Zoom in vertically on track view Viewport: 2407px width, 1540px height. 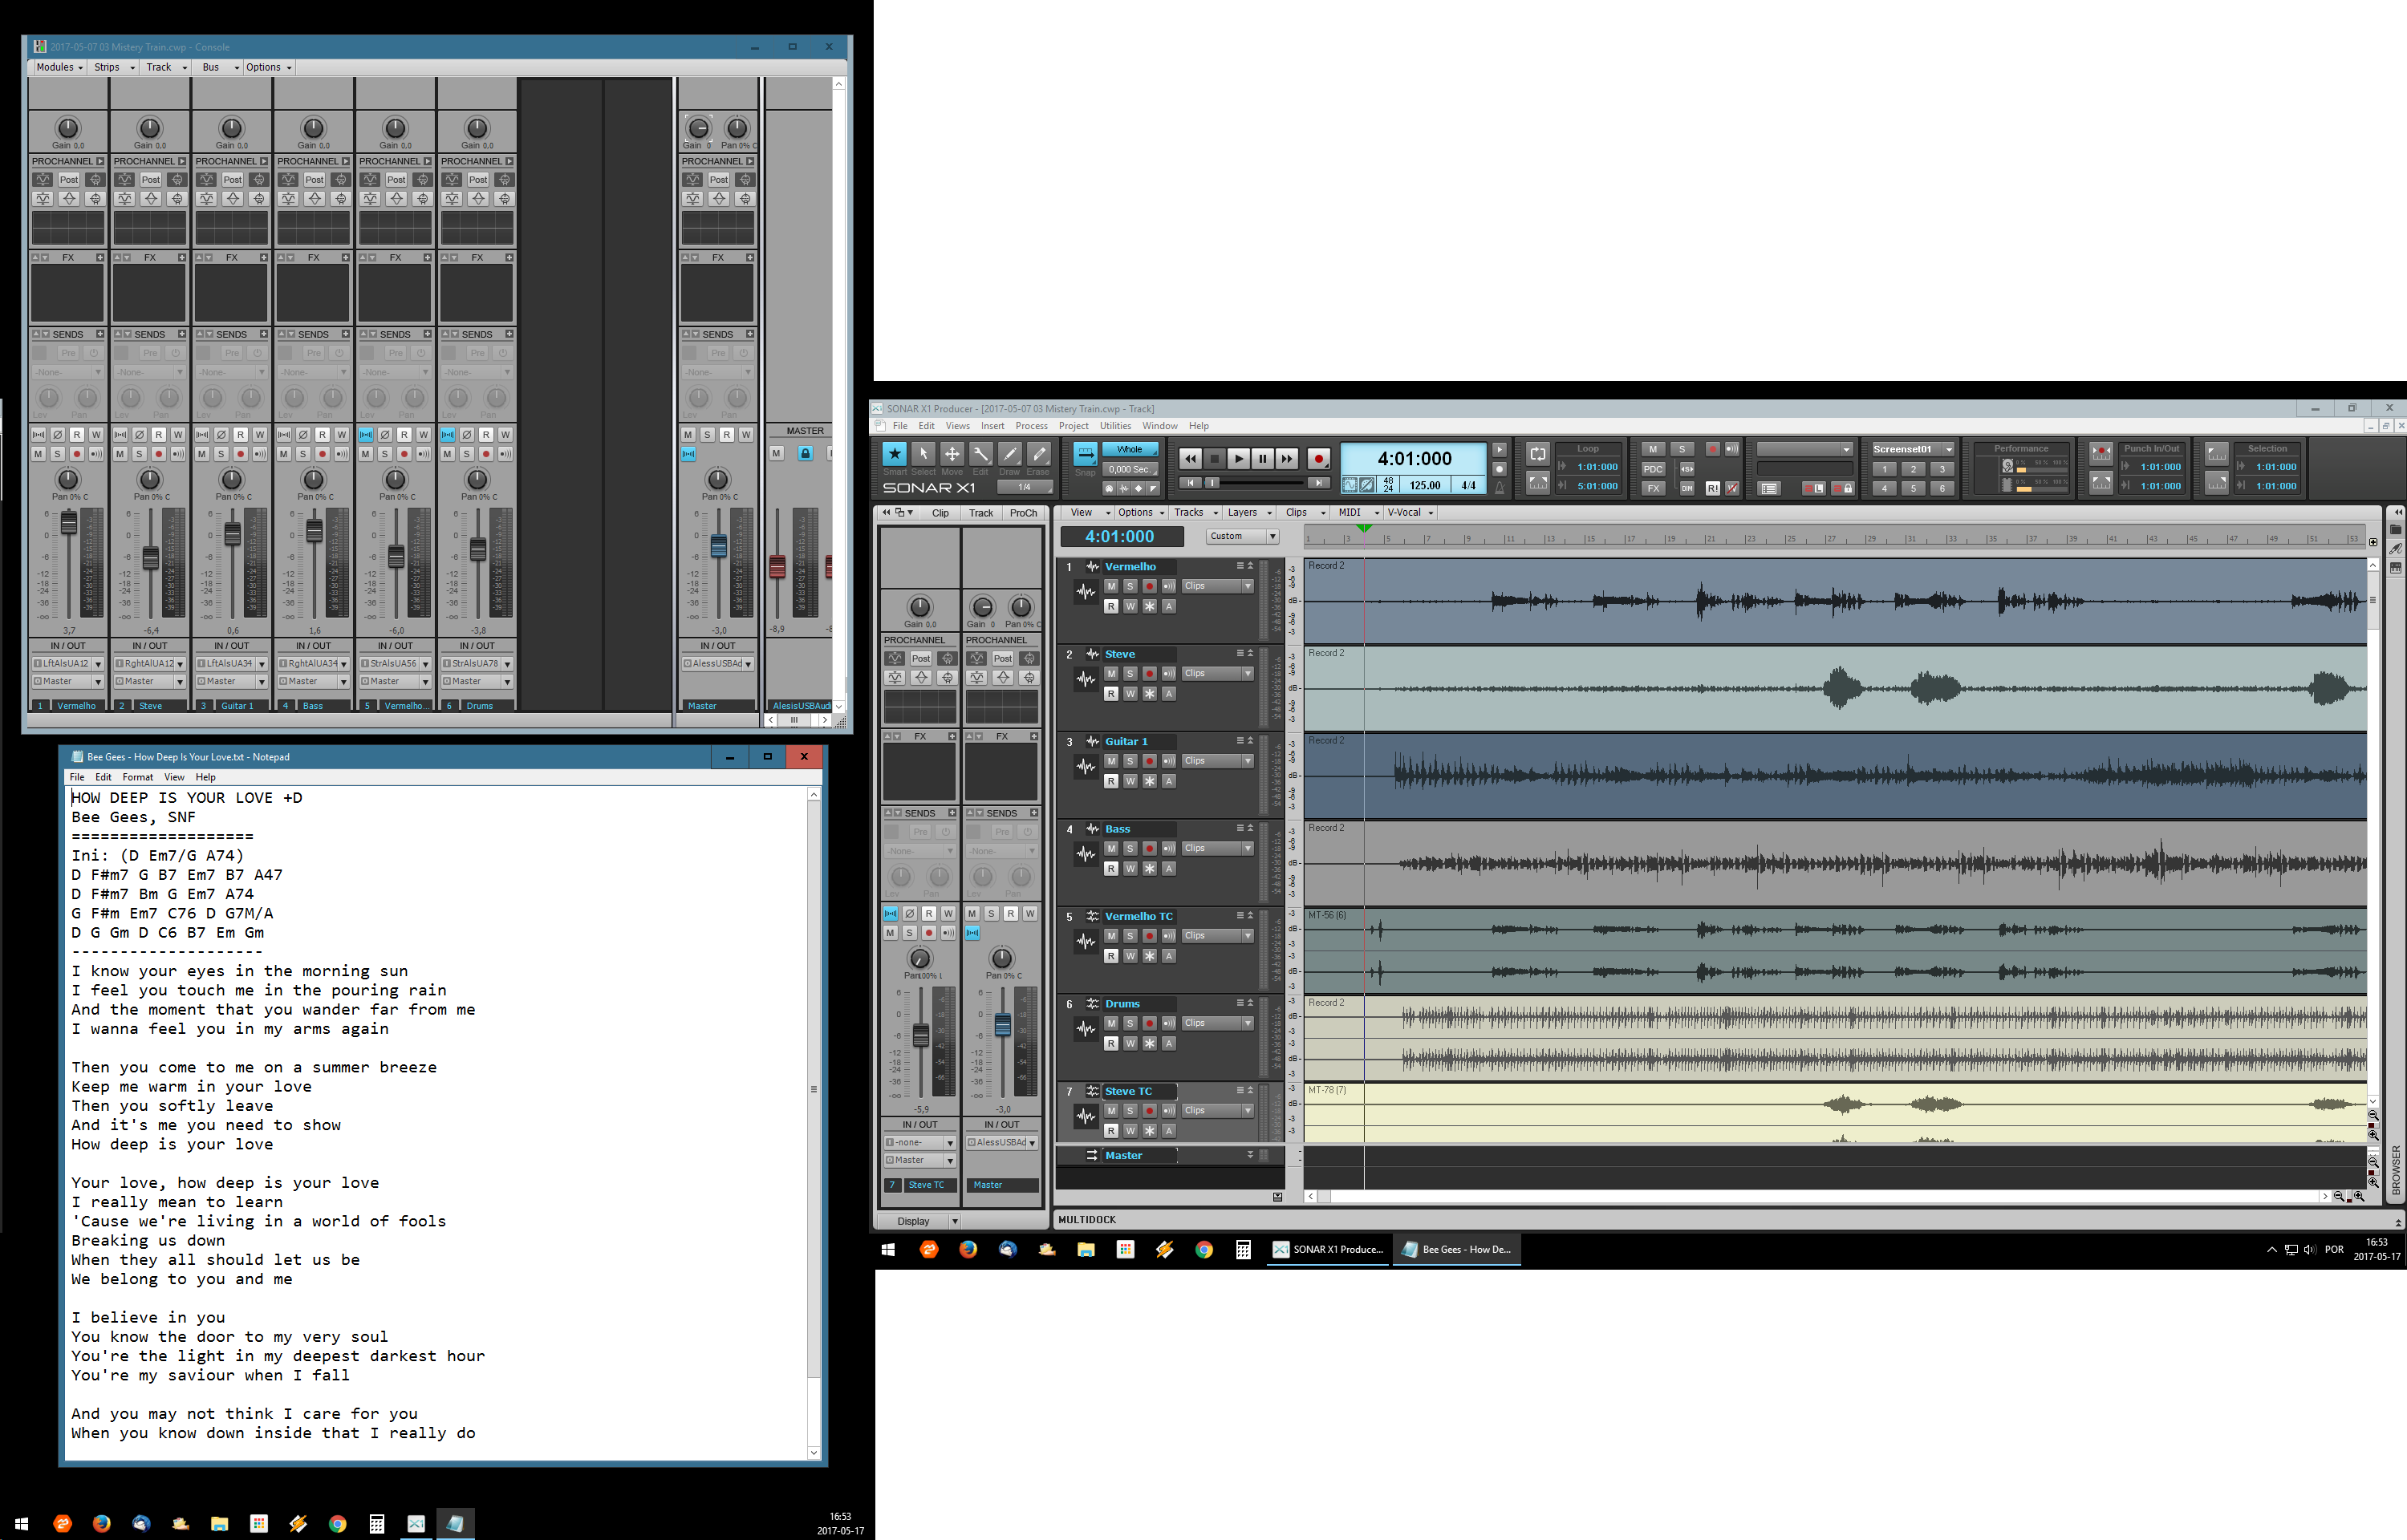coord(2373,1136)
